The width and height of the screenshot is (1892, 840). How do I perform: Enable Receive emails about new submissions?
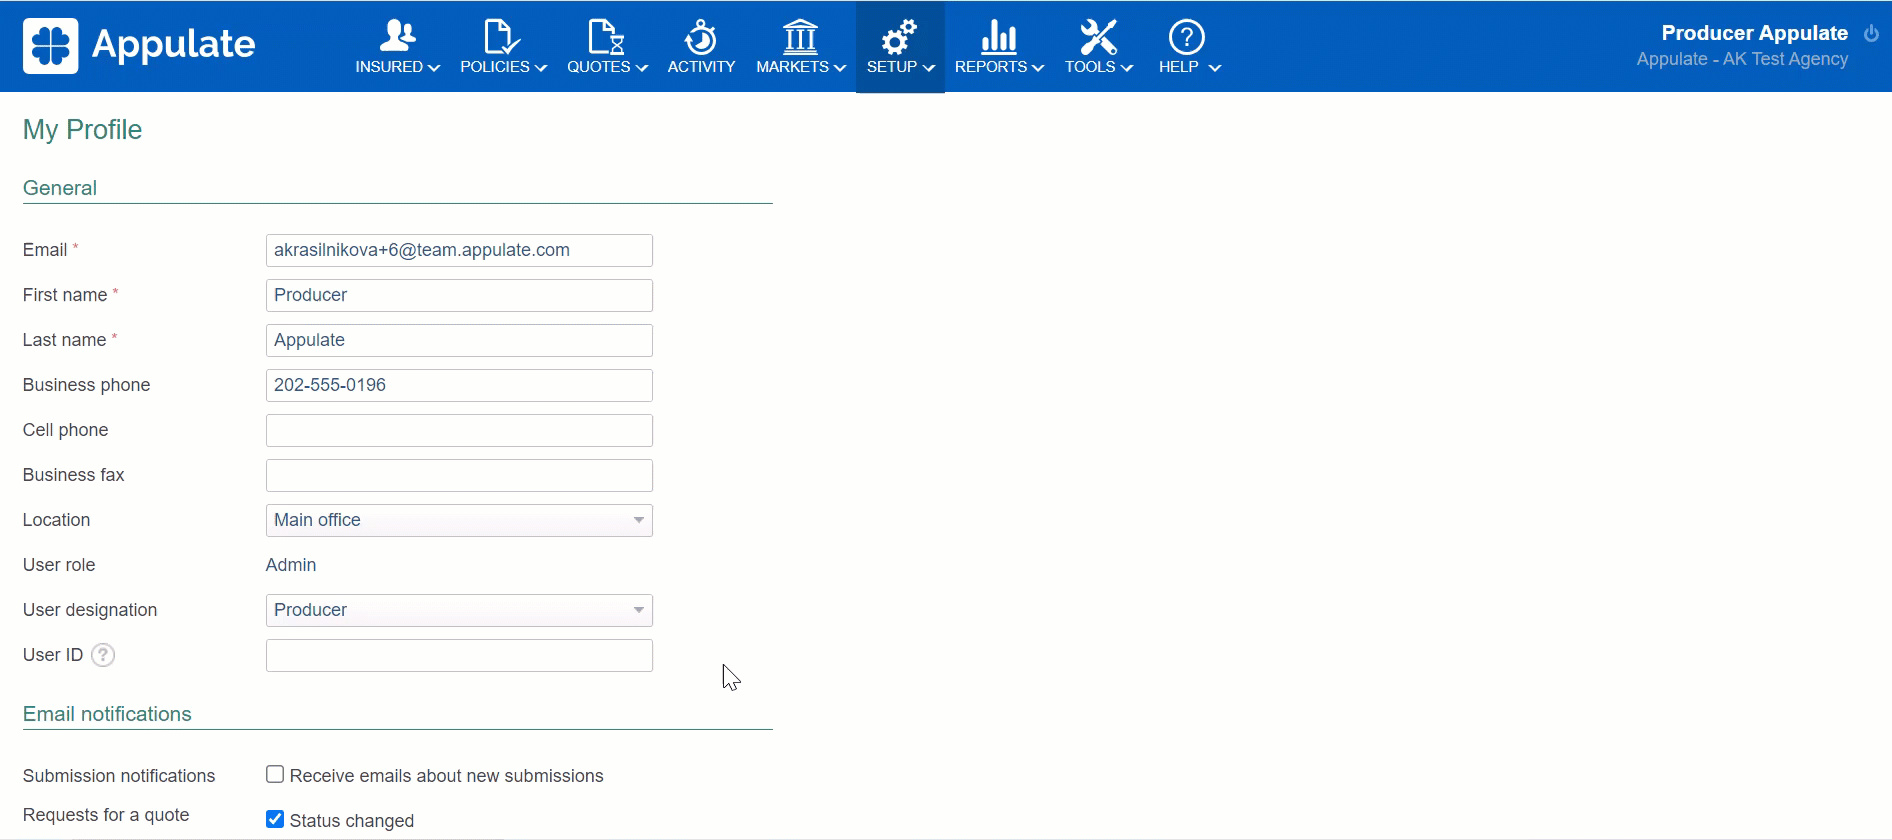click(275, 774)
